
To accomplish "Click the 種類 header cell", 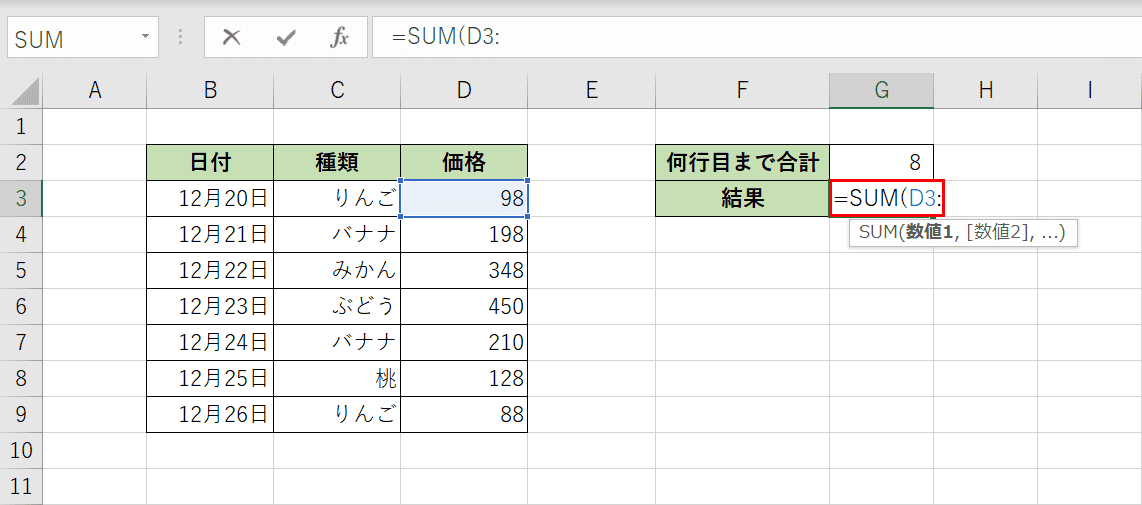I will pyautogui.click(x=336, y=163).
